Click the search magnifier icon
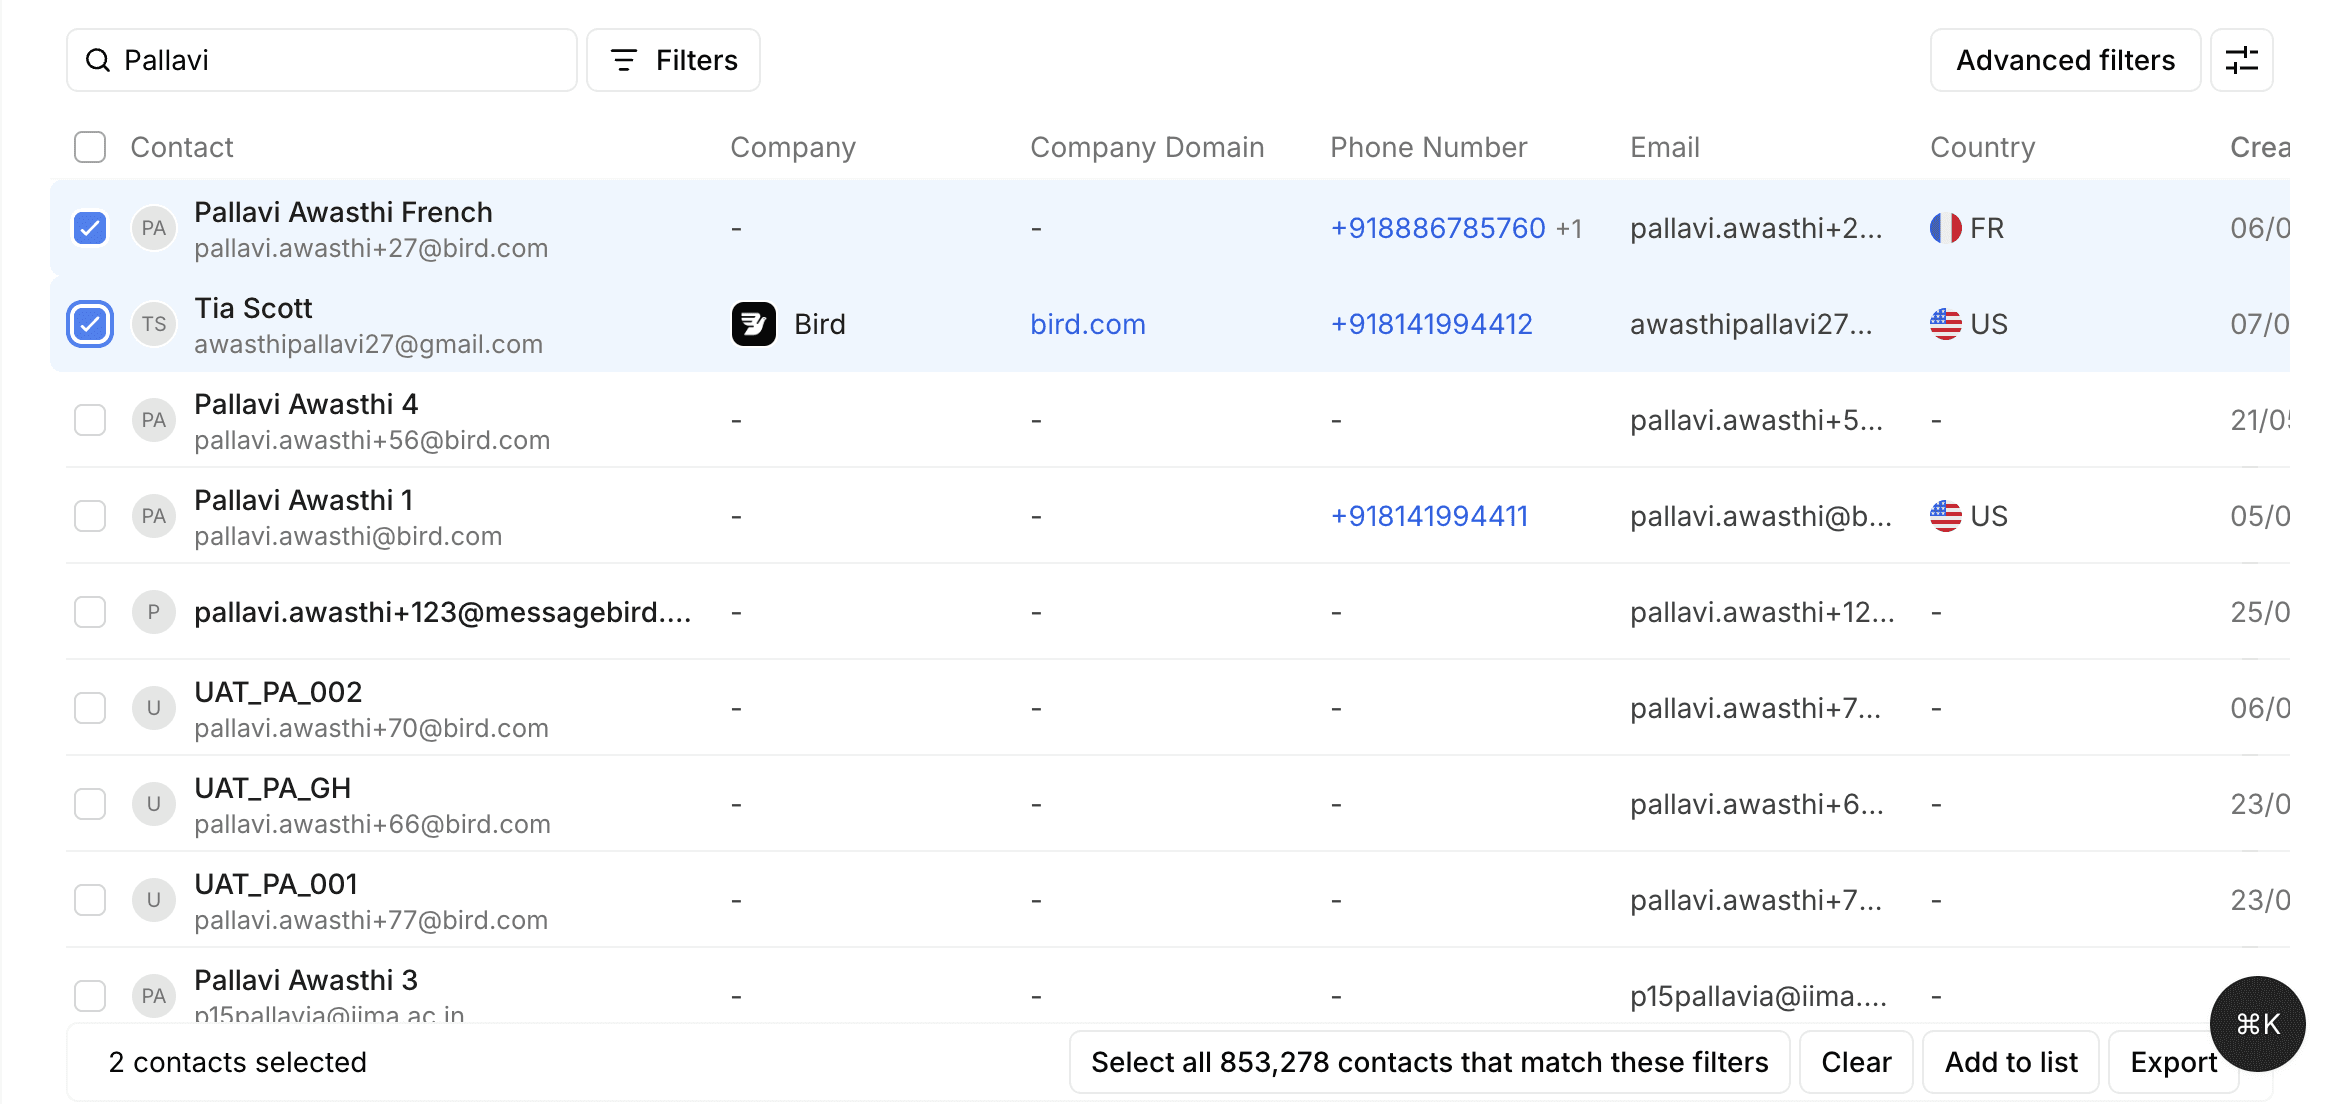 pos(98,60)
